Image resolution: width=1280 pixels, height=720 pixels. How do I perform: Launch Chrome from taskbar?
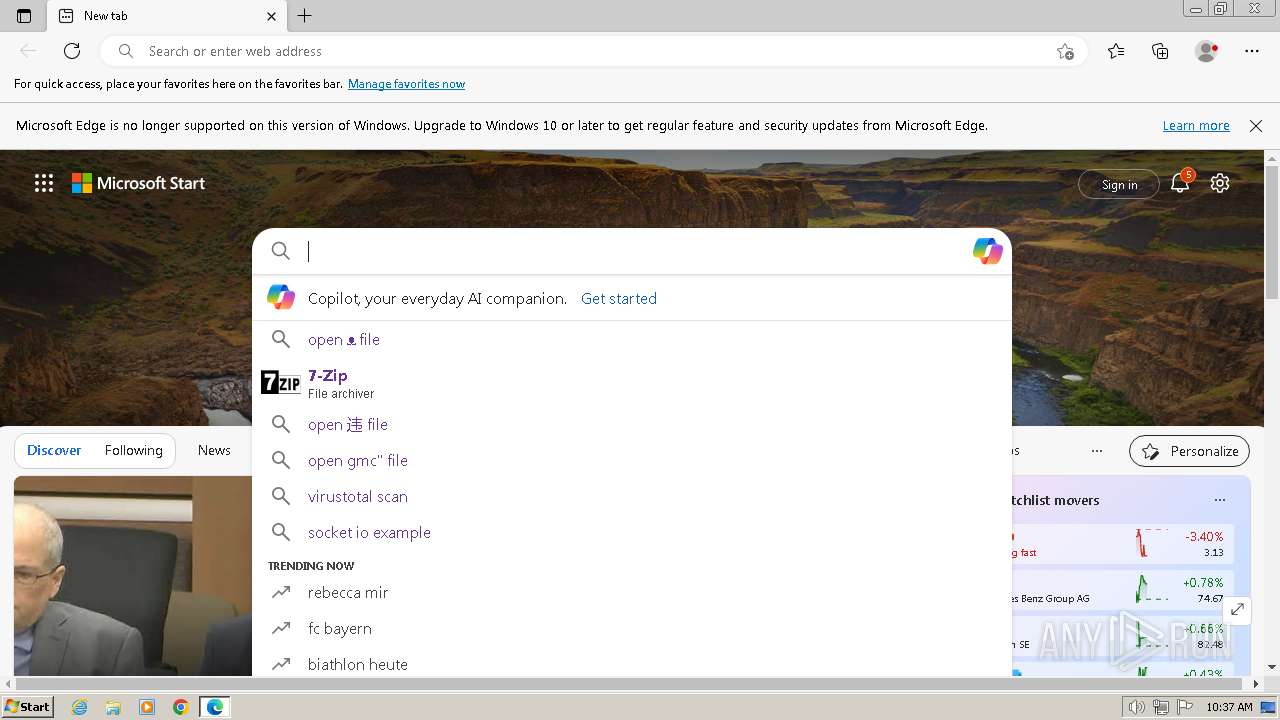click(x=181, y=707)
